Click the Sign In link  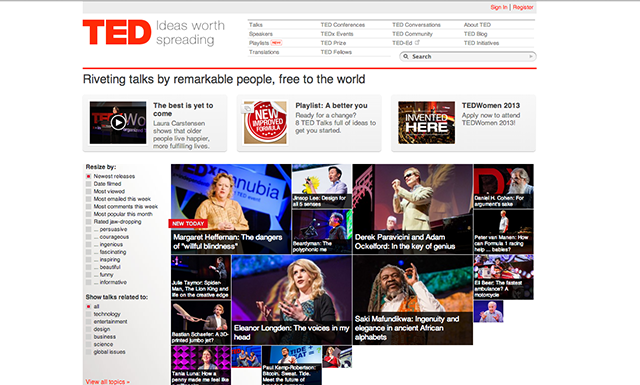point(499,7)
